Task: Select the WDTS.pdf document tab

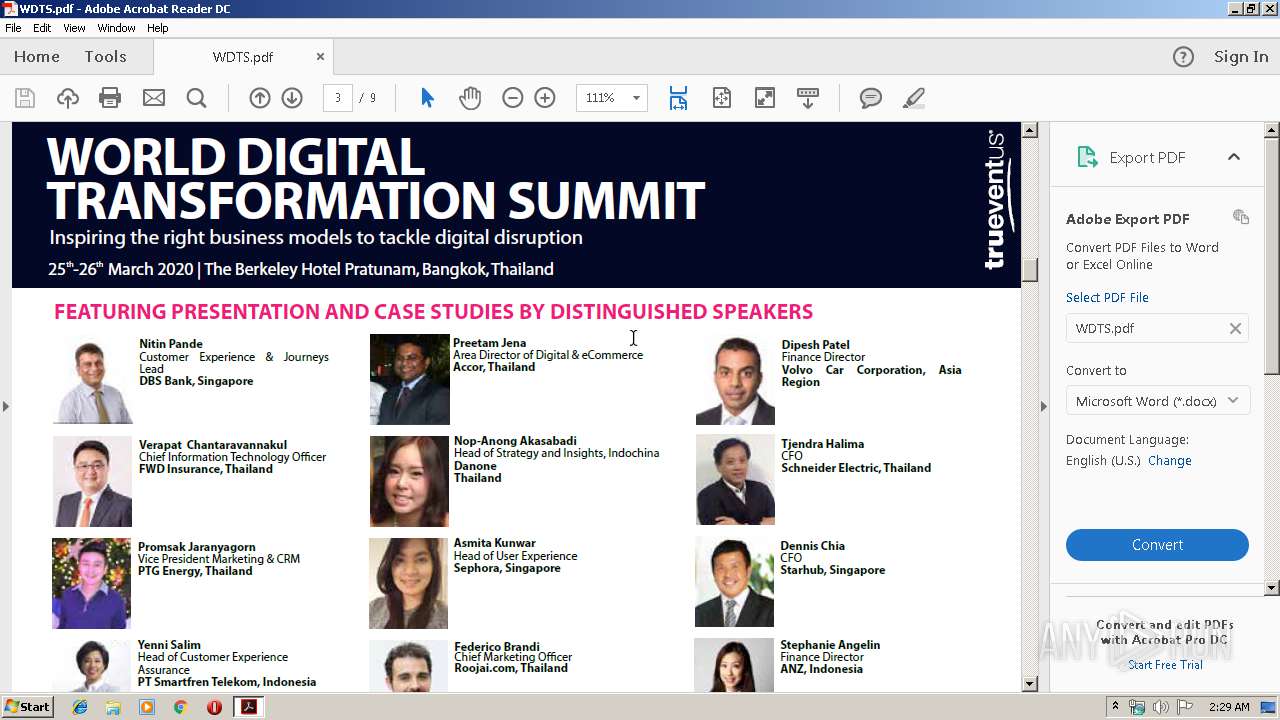Action: pos(243,57)
